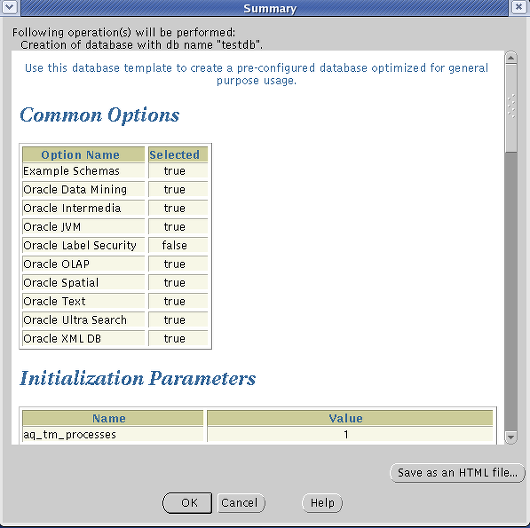
Task: Click scrollbar down arrow
Action: click(511, 437)
